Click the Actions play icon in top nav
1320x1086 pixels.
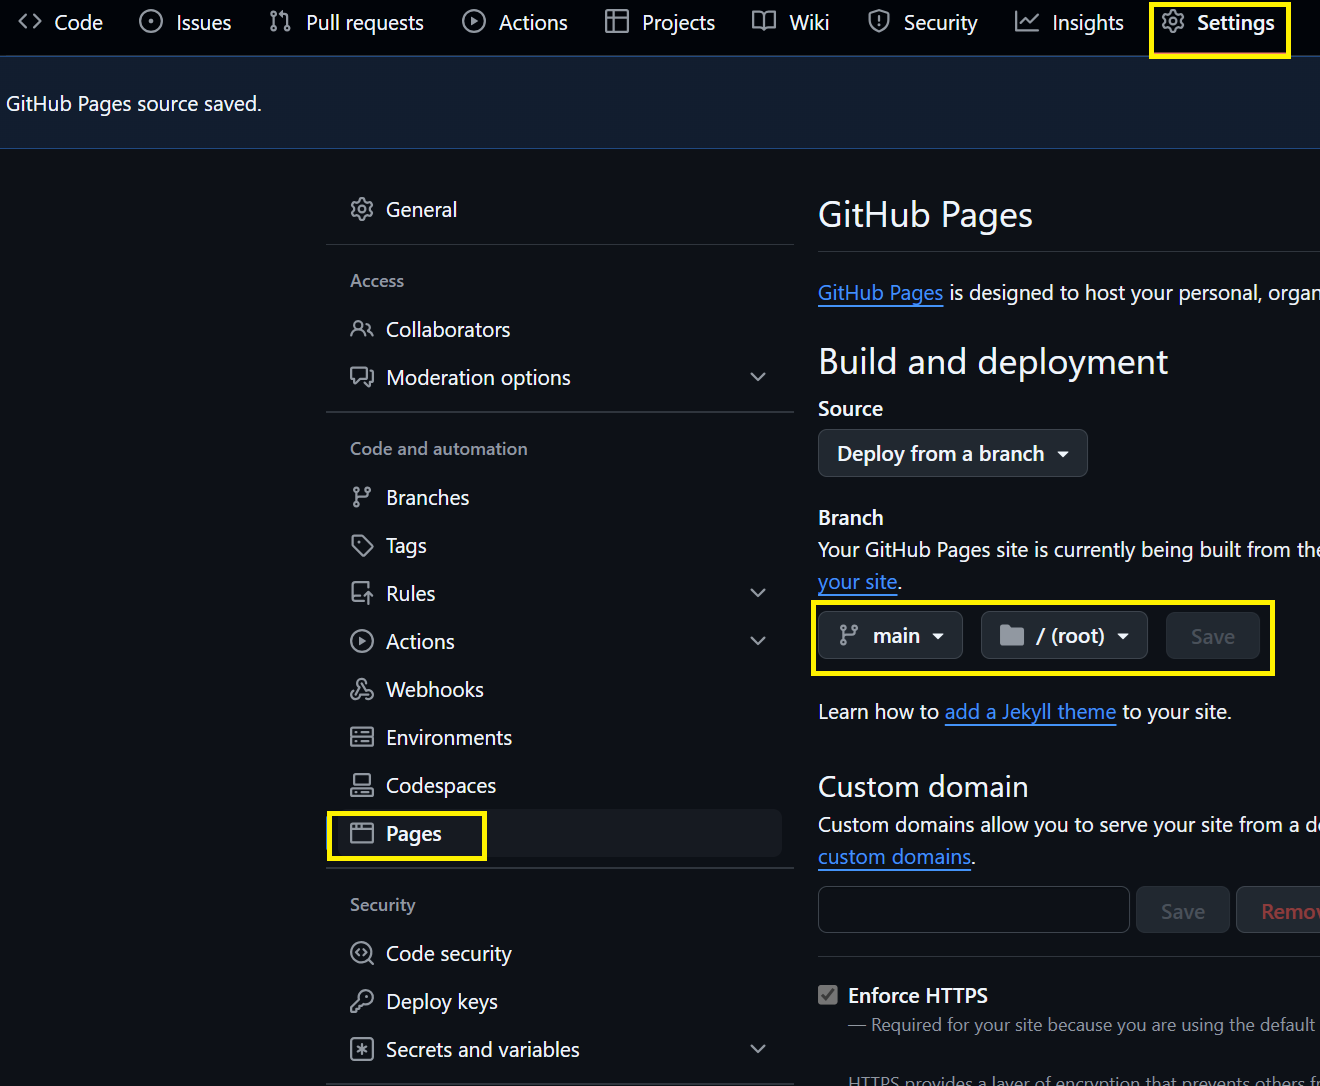(x=474, y=21)
